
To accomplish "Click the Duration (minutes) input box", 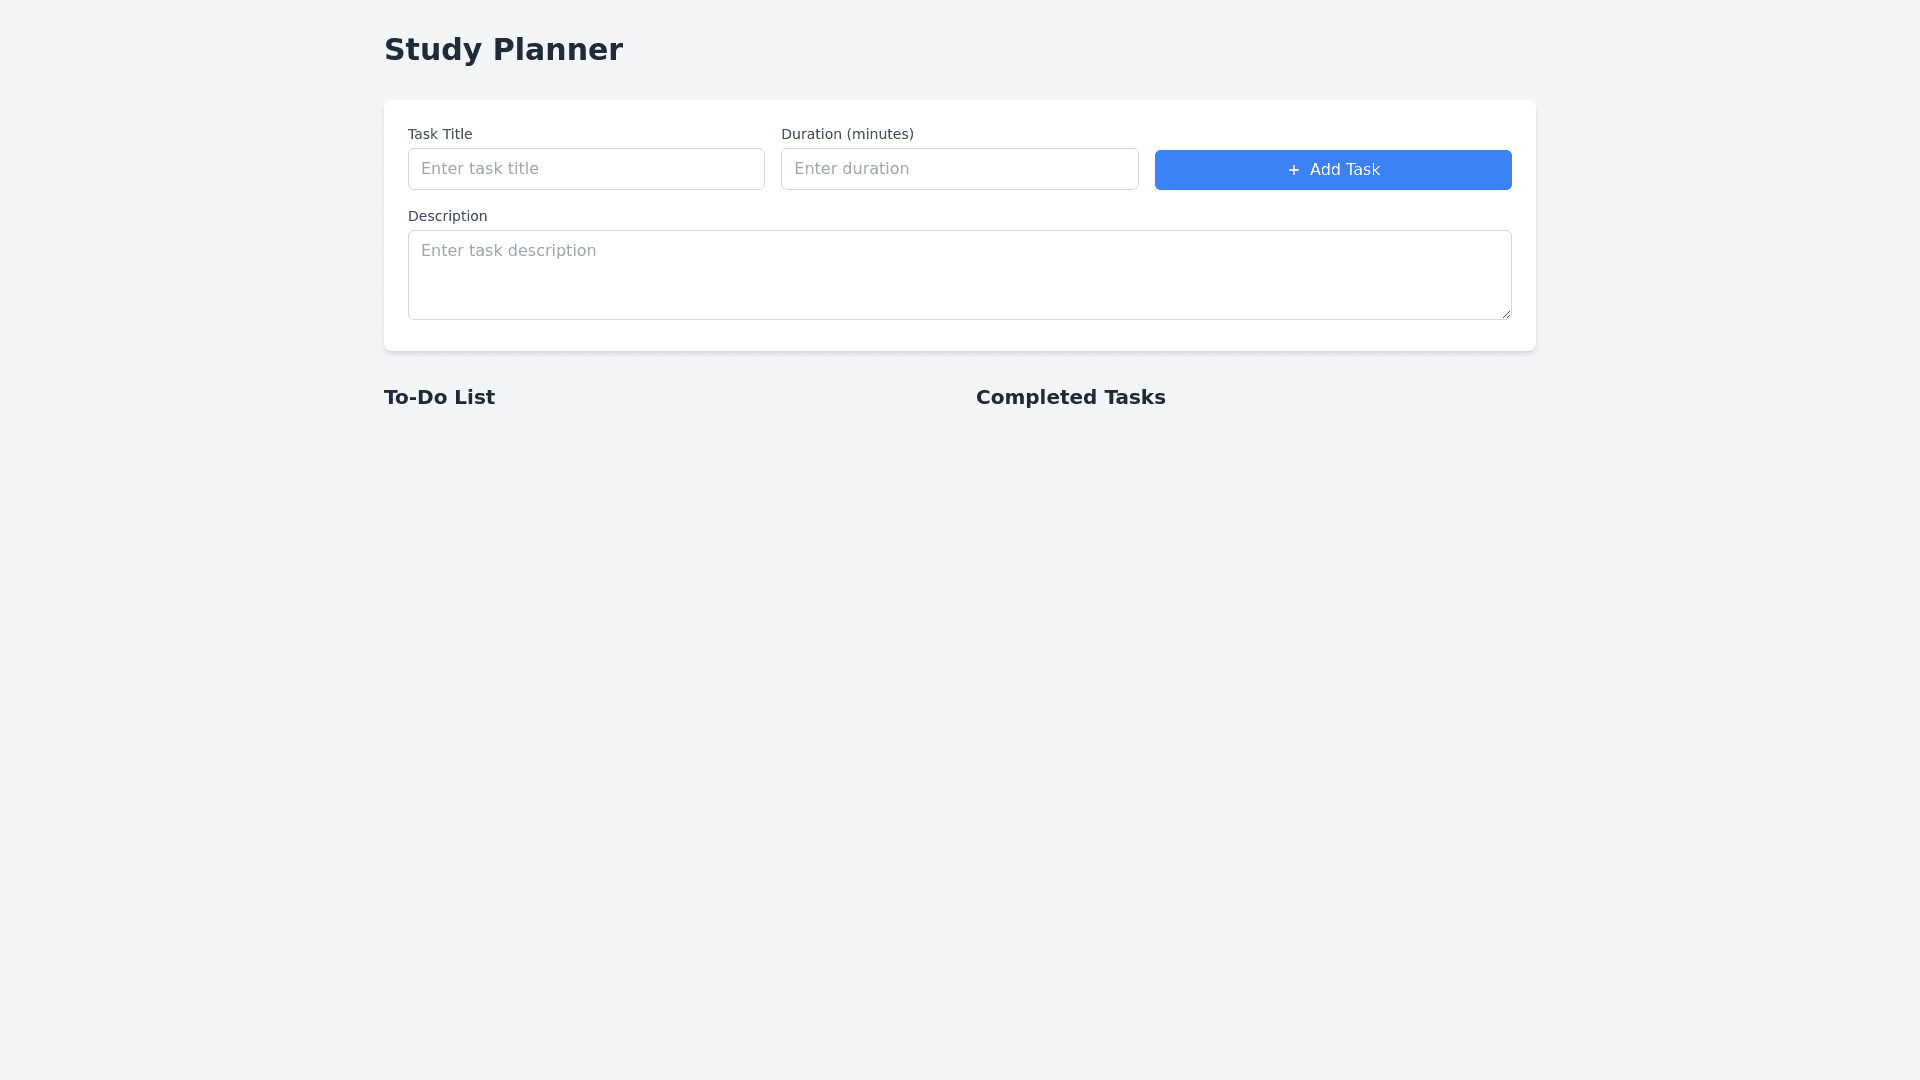I will [x=959, y=168].
